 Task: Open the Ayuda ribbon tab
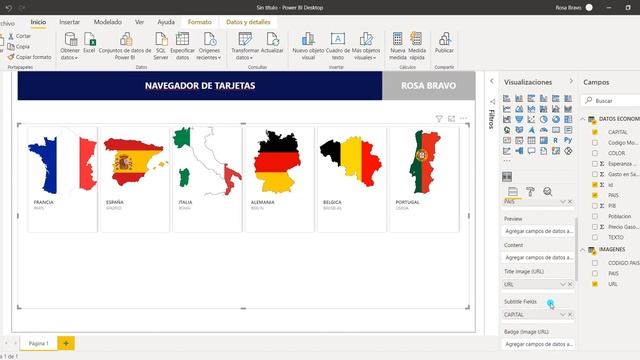tap(166, 22)
